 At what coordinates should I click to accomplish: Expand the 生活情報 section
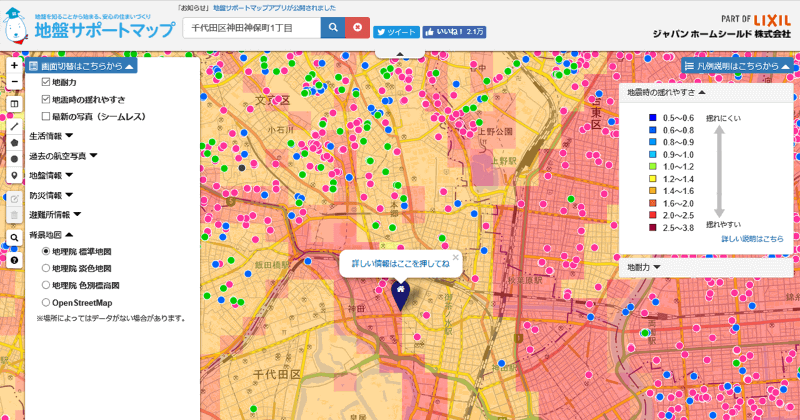tap(64, 135)
